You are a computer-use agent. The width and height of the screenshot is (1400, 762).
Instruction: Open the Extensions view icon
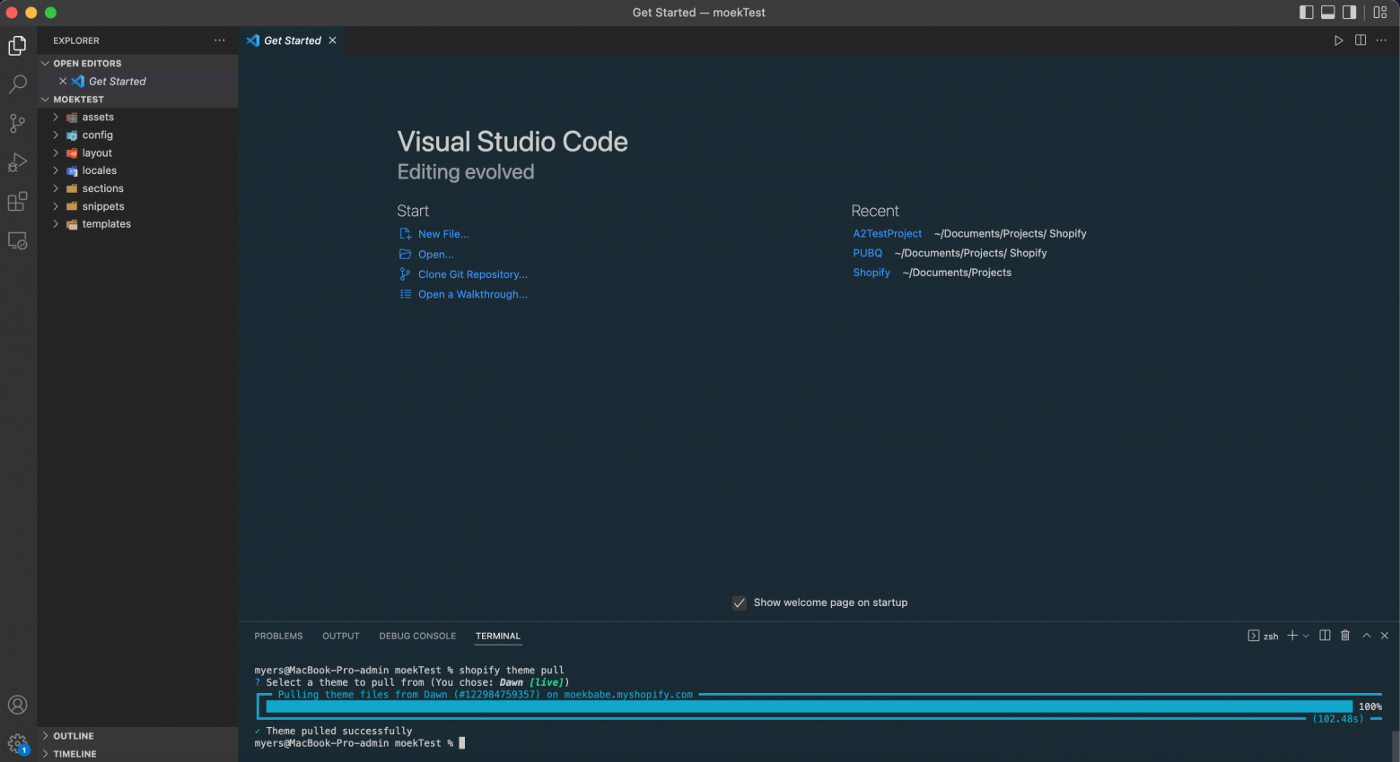17,202
